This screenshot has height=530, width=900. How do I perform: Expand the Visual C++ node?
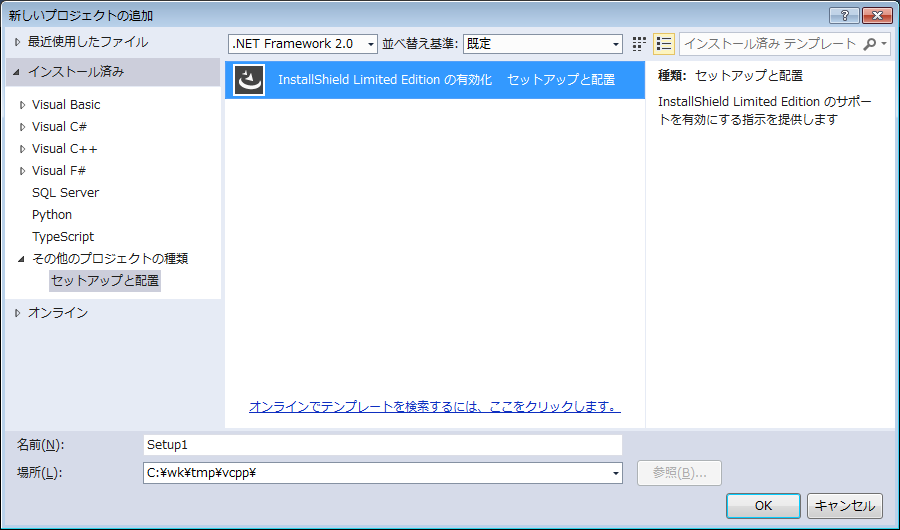point(22,149)
